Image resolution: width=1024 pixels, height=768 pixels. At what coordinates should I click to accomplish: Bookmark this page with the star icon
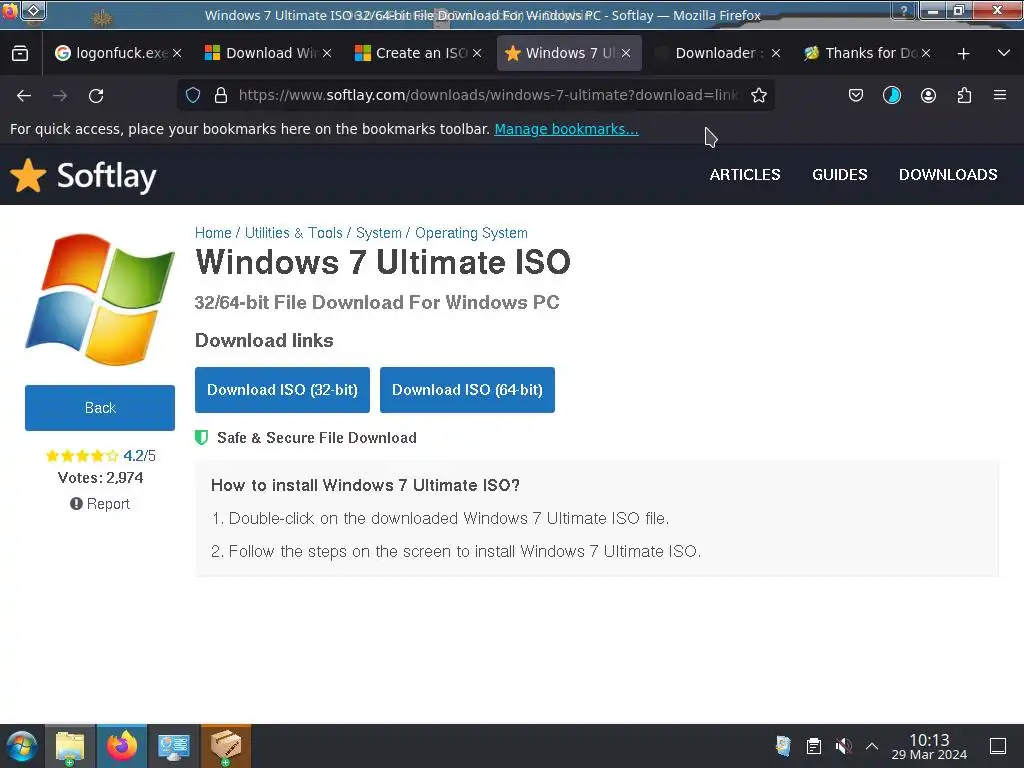pyautogui.click(x=758, y=95)
